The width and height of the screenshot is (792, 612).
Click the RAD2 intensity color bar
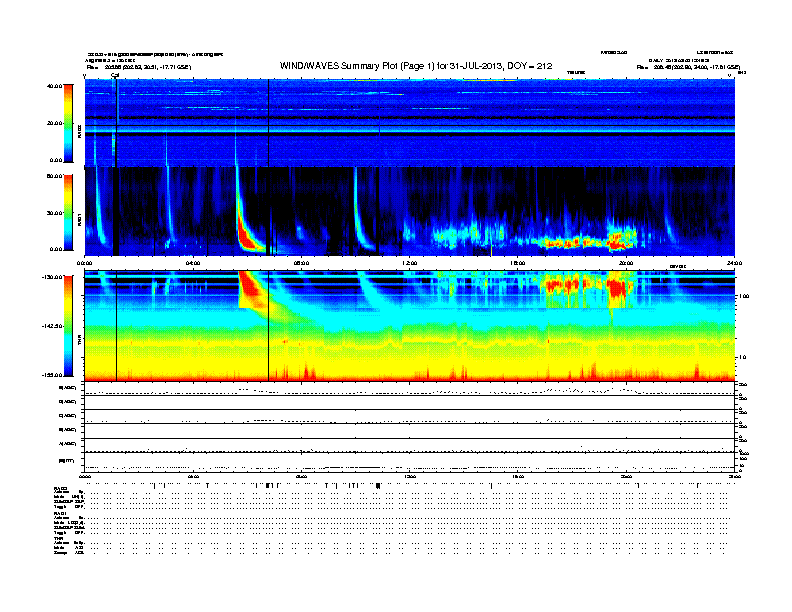click(68, 123)
